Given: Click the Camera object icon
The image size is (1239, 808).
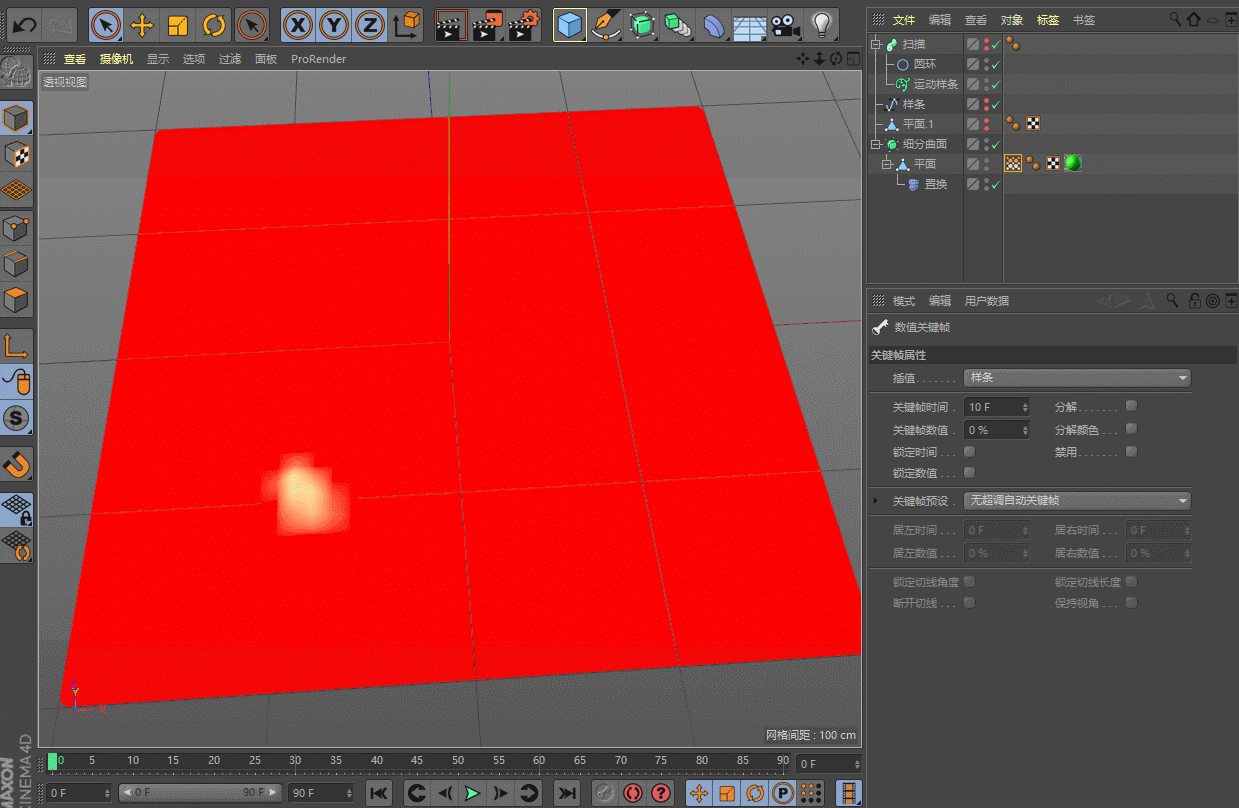Looking at the screenshot, I should click(785, 24).
